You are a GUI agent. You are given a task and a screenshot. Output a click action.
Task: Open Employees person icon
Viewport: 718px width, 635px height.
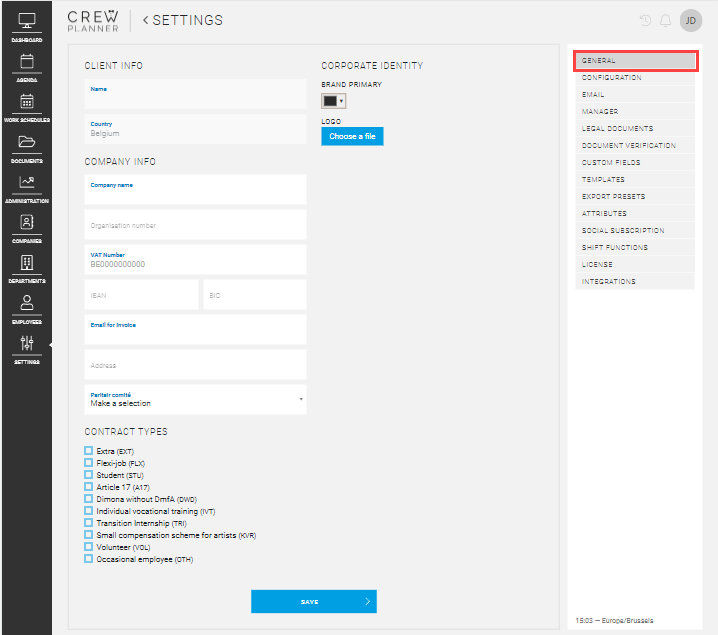click(27, 303)
